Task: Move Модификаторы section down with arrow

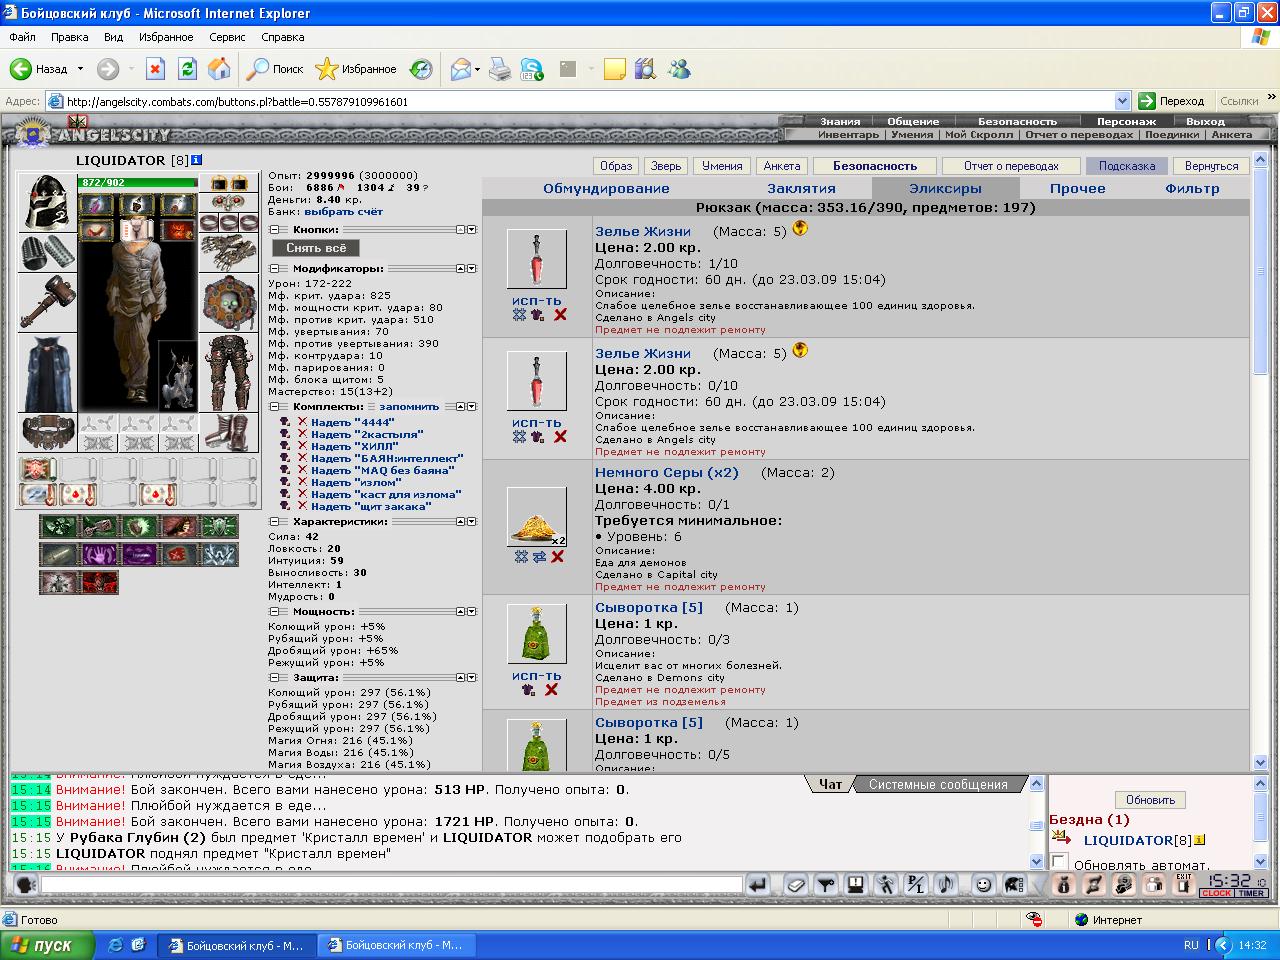Action: 472,269
